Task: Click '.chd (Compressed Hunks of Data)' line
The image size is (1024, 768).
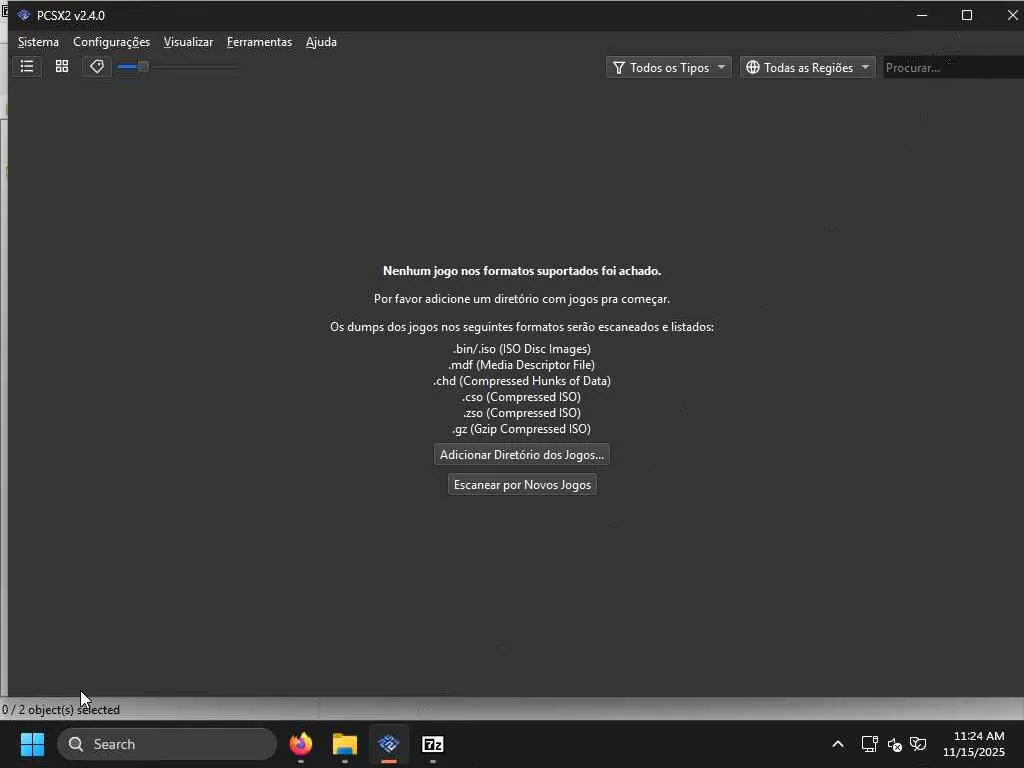Action: click(522, 381)
